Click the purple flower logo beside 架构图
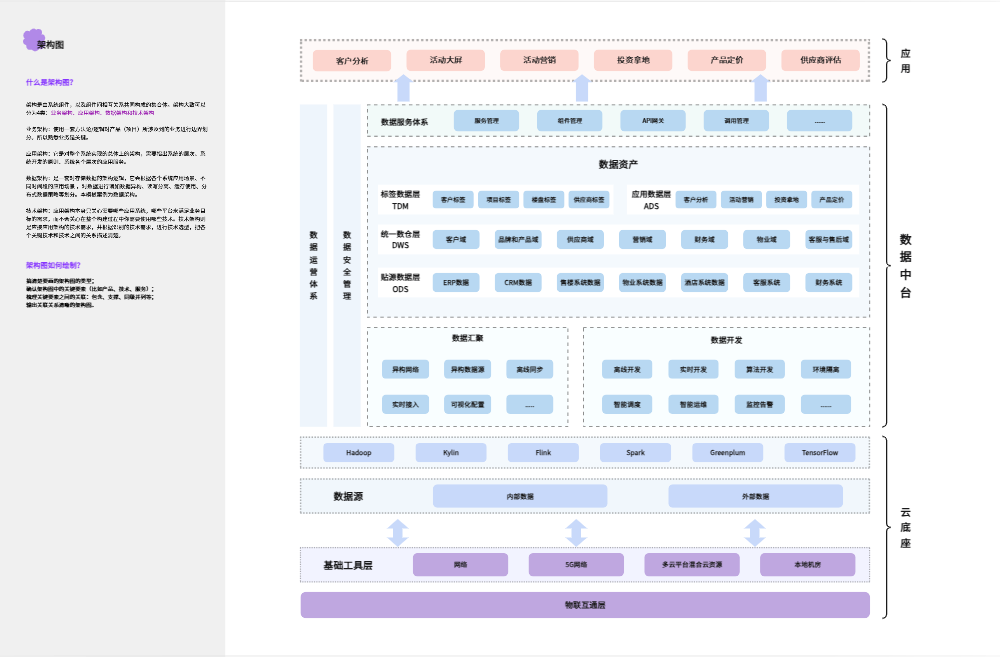Screen dimensions: 1000x657 32,40
